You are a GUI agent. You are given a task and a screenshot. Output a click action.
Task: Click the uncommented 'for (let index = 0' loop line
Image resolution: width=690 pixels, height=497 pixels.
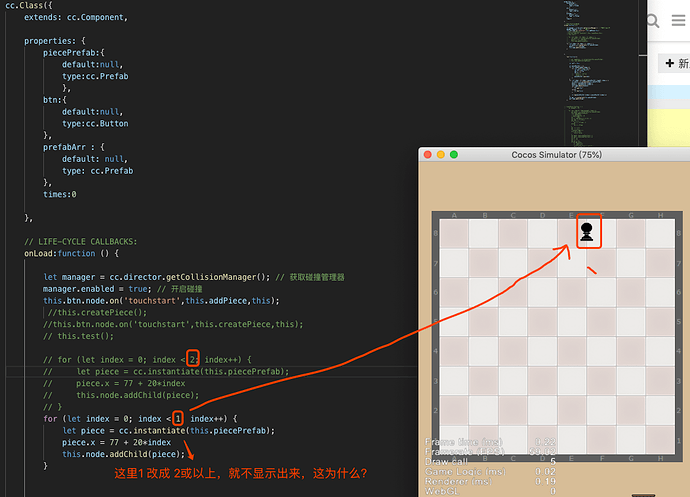[x=140, y=419]
